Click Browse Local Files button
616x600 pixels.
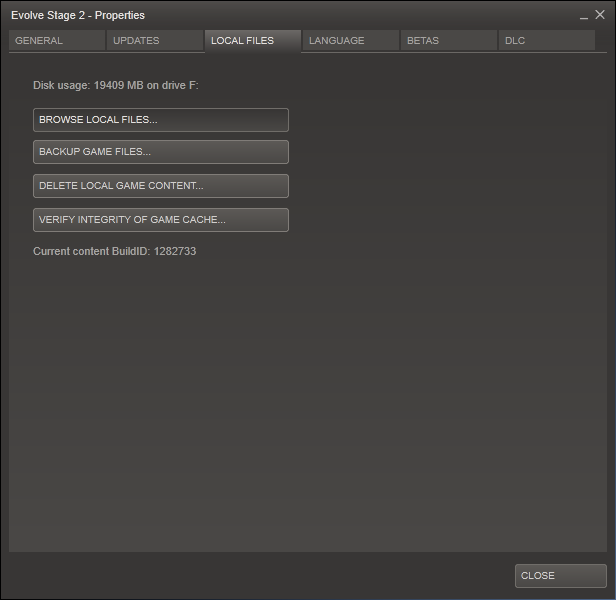coord(161,120)
